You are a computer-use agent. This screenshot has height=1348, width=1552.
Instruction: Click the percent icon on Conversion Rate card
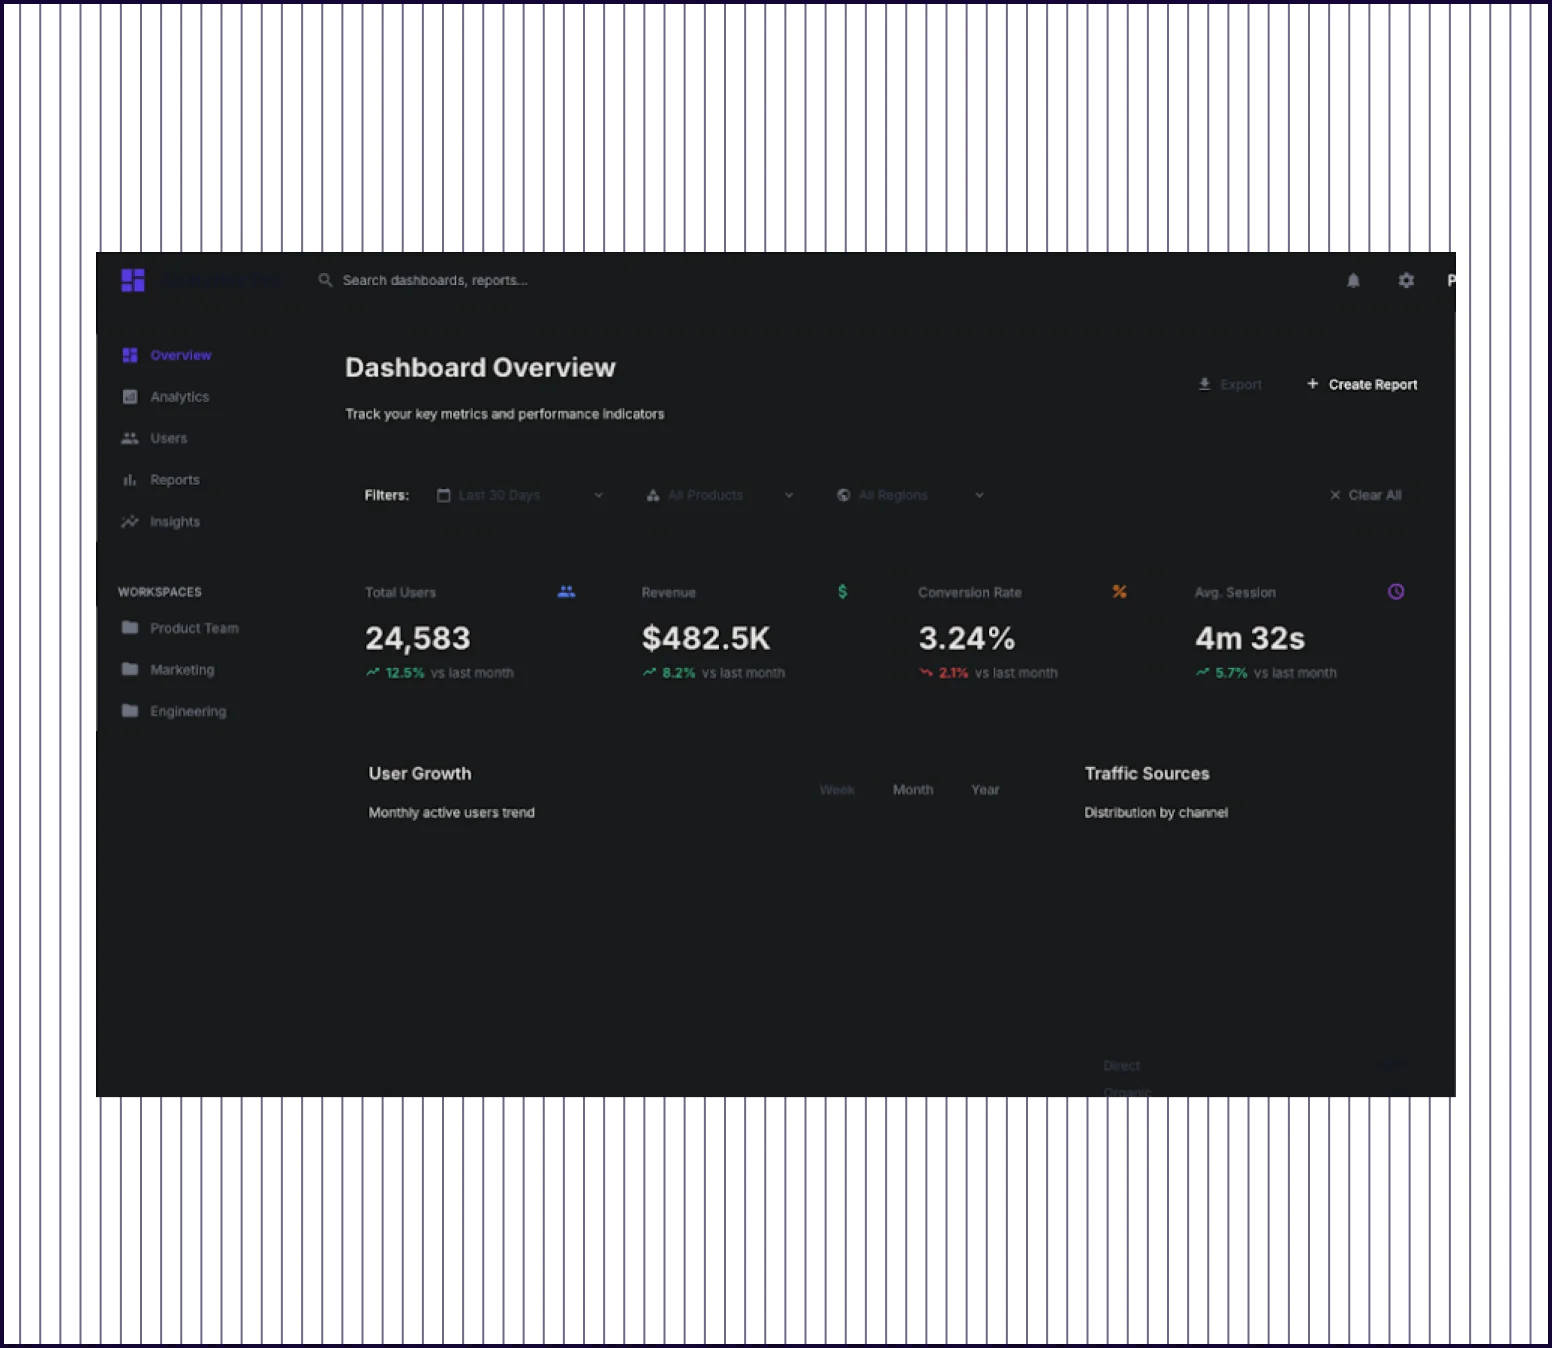[1119, 591]
